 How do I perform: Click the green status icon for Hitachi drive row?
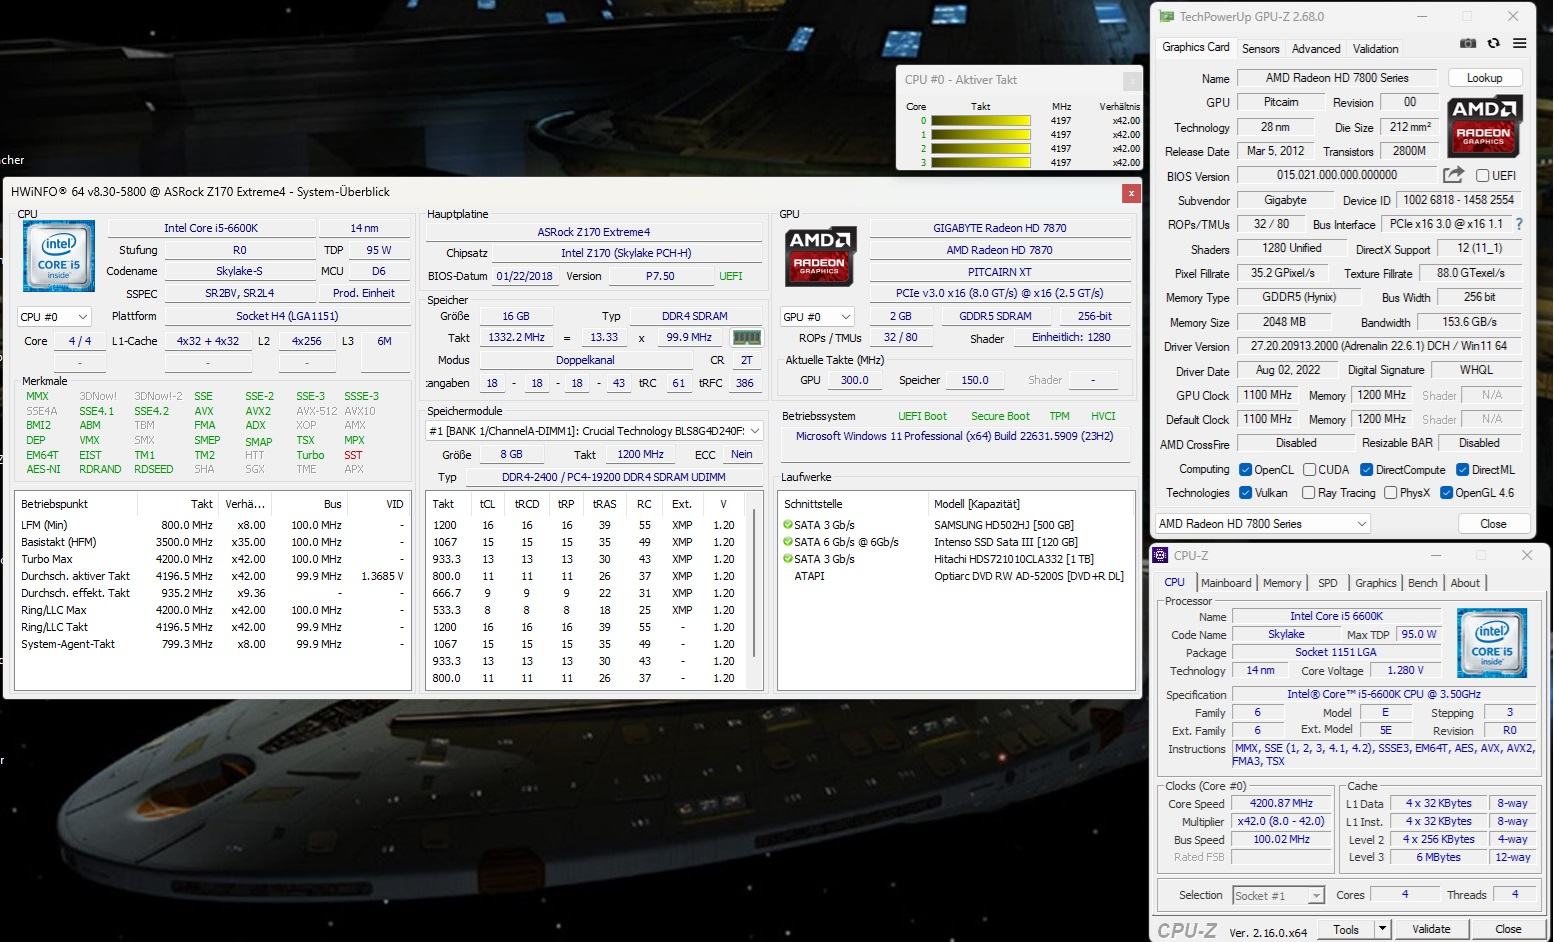coord(788,559)
